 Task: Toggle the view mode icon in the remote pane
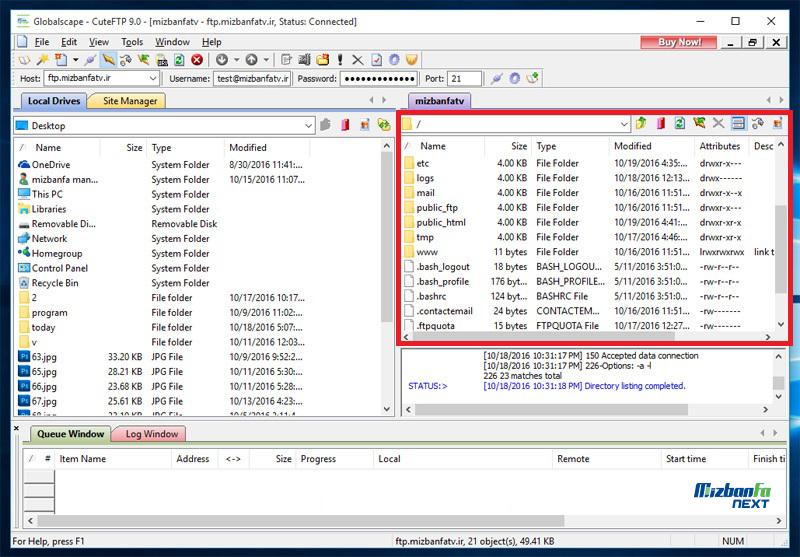click(738, 124)
